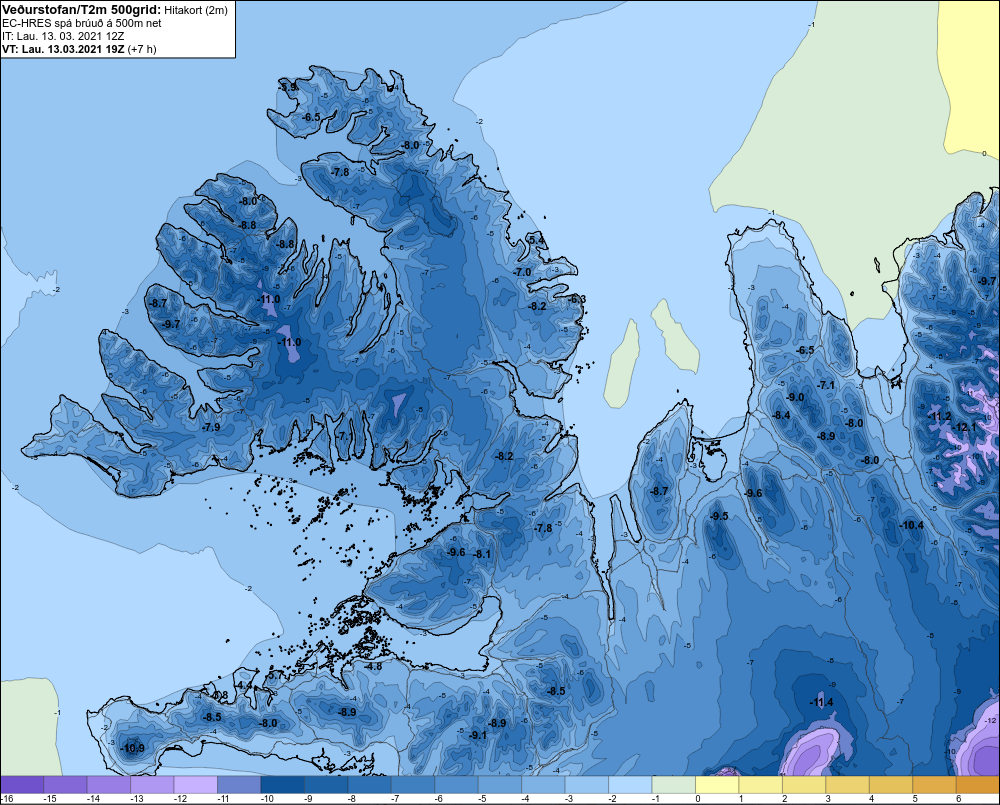This screenshot has width=1000, height=805.
Task: Click the legend swatch between -7 and -6
Action: pos(413,785)
